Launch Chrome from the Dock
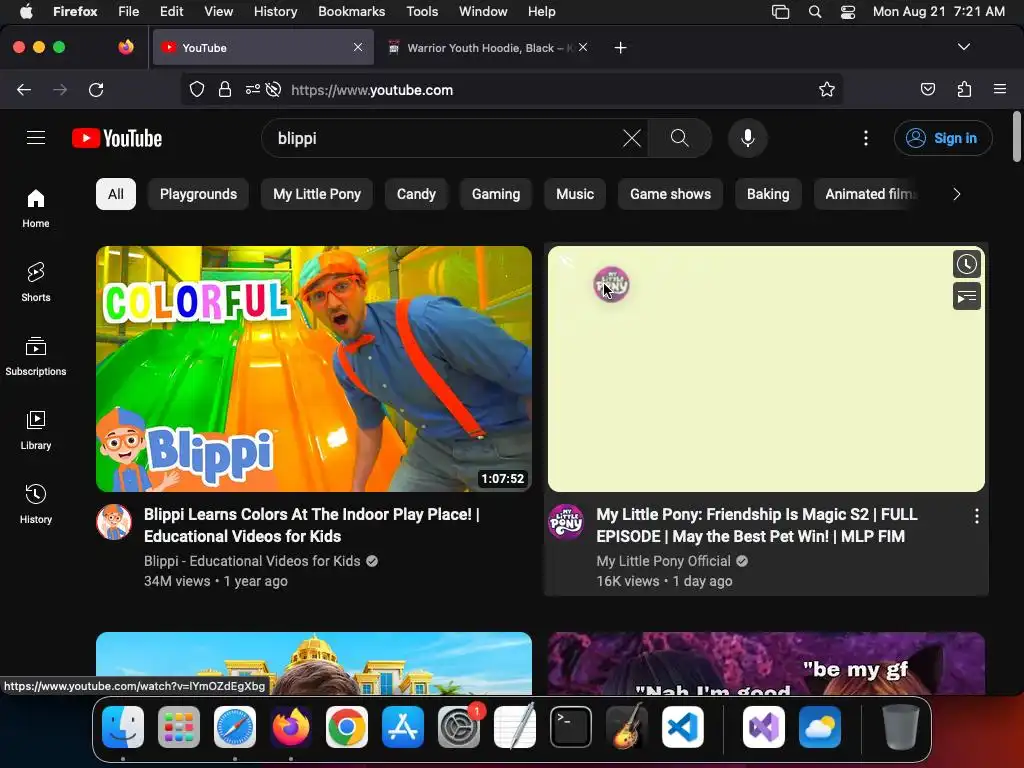 click(x=347, y=727)
